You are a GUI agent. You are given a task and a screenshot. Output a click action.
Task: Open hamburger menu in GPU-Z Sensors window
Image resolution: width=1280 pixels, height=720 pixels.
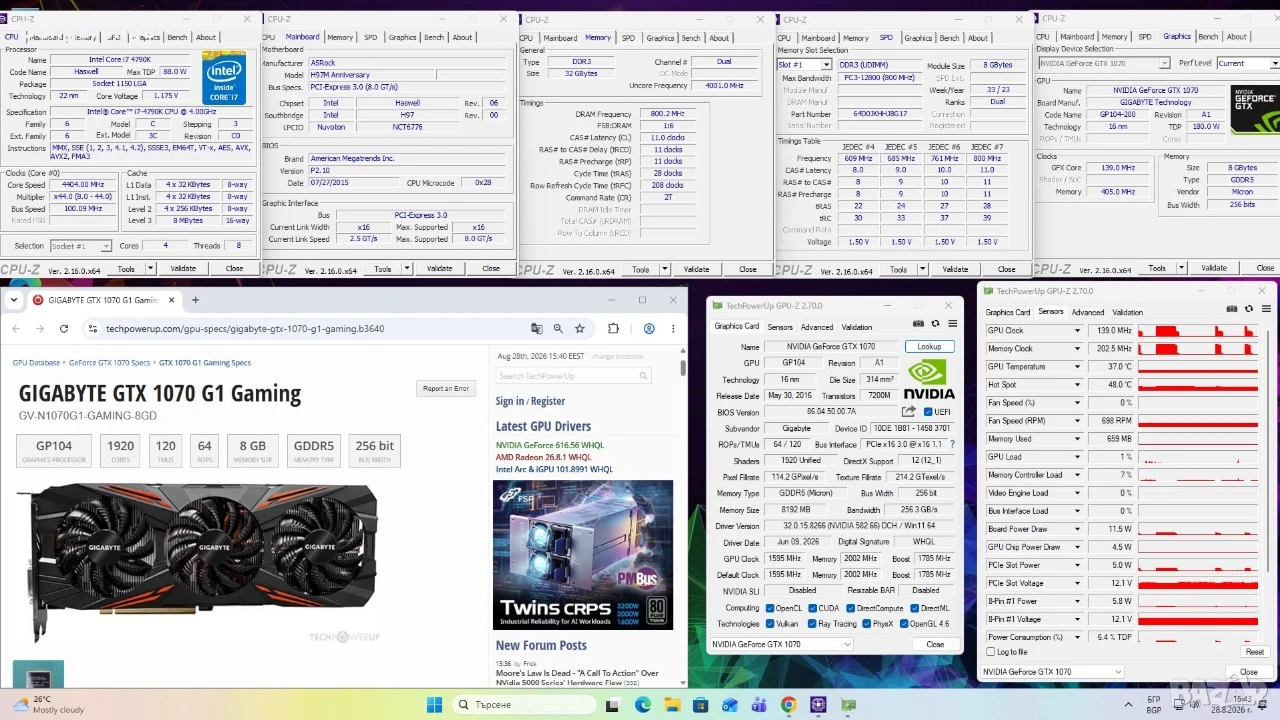(1265, 309)
